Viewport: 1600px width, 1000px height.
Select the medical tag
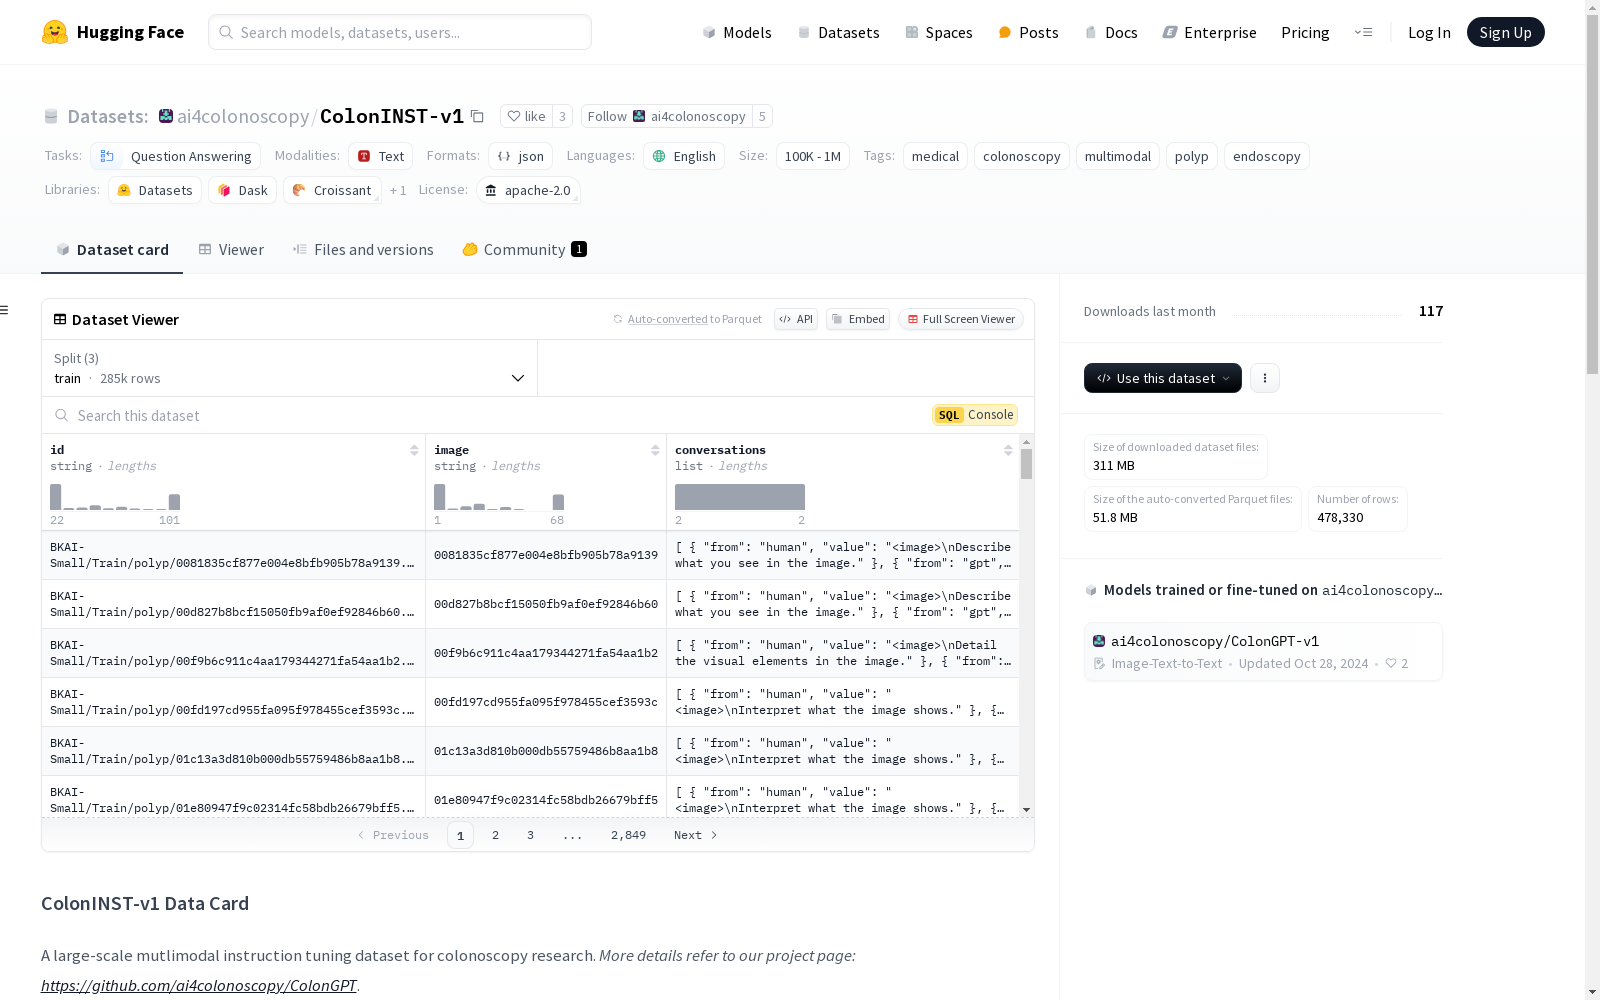click(x=935, y=156)
